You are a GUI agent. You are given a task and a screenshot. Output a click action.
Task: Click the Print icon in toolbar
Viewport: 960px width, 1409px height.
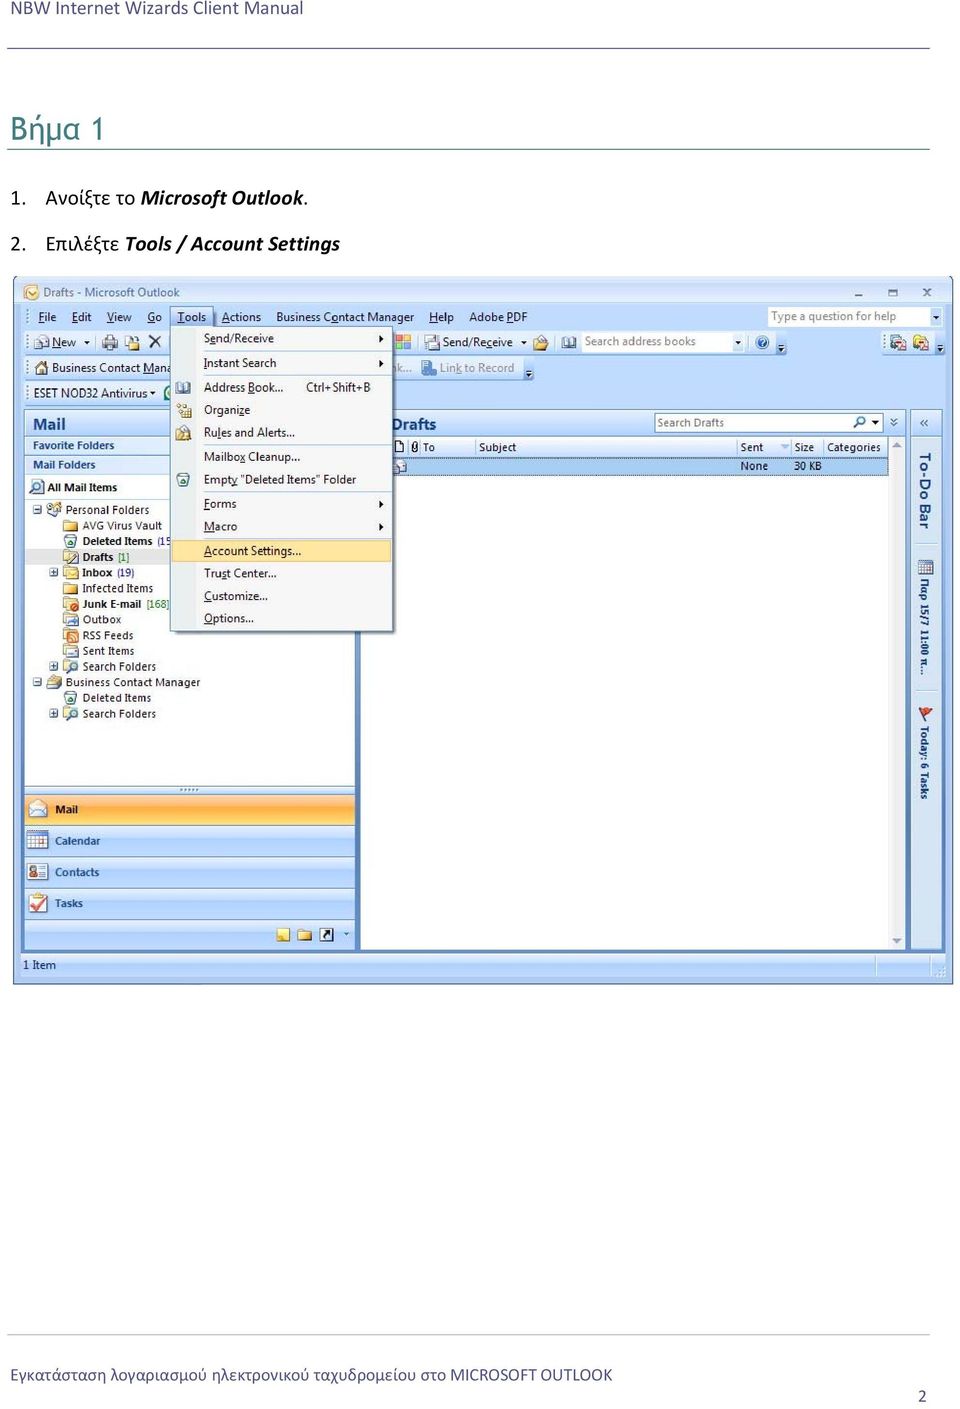coord(110,343)
